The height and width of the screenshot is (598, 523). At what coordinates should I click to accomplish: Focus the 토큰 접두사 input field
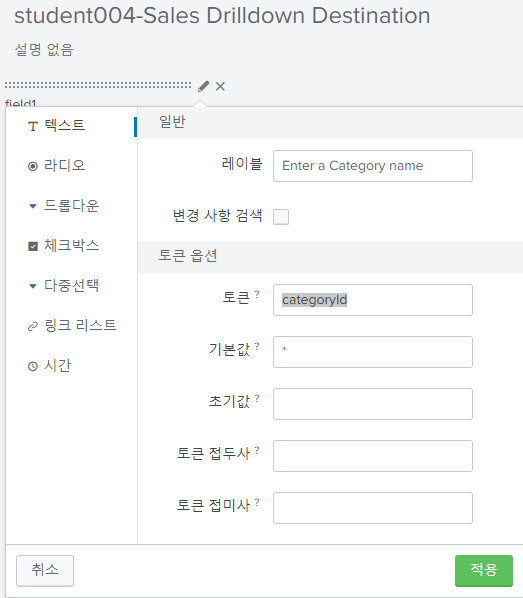(373, 456)
